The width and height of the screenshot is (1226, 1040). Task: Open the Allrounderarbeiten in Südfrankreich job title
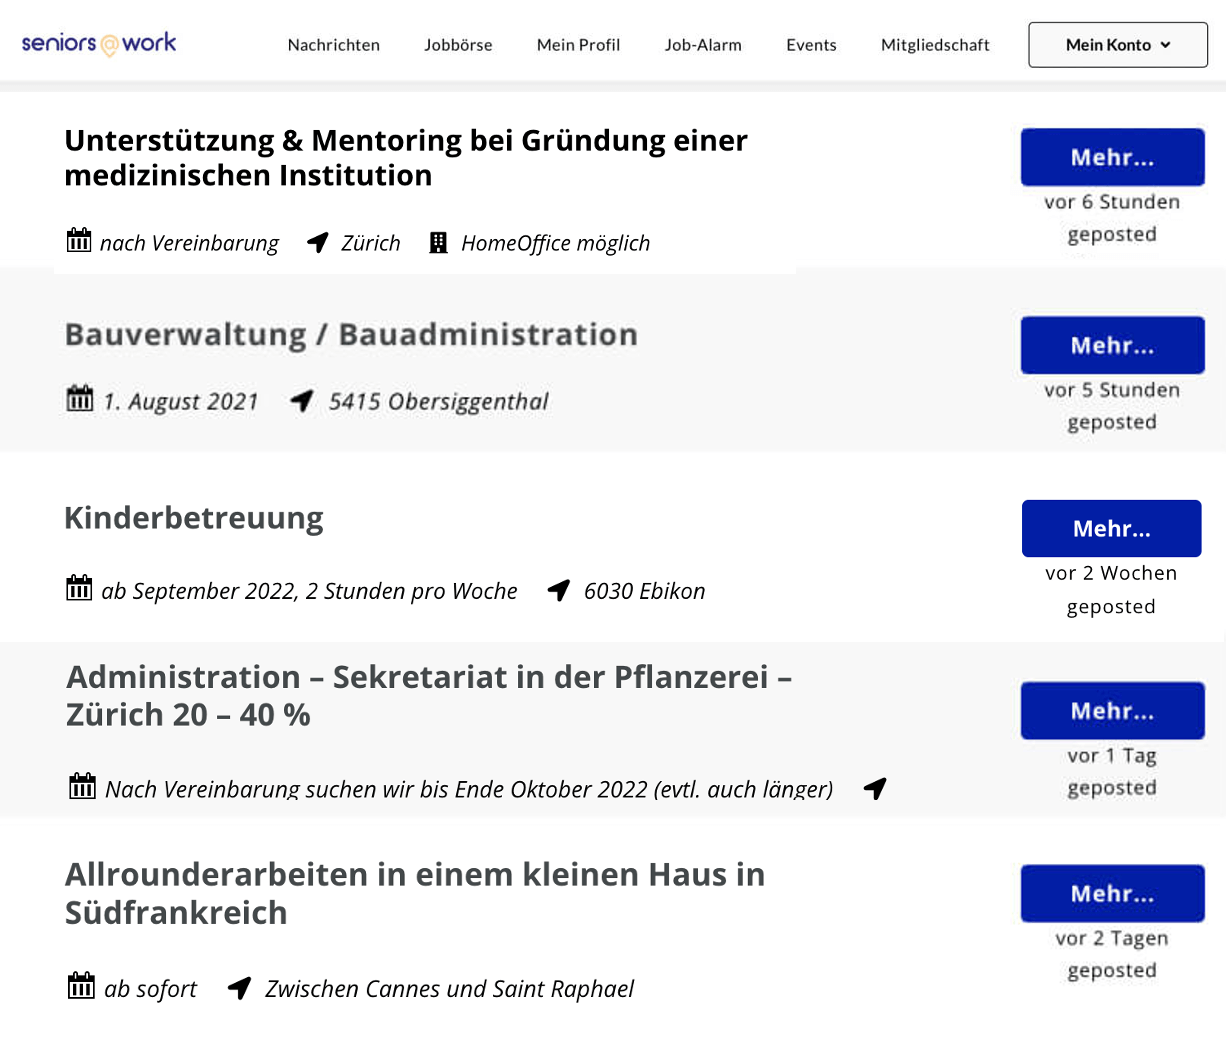(x=415, y=893)
